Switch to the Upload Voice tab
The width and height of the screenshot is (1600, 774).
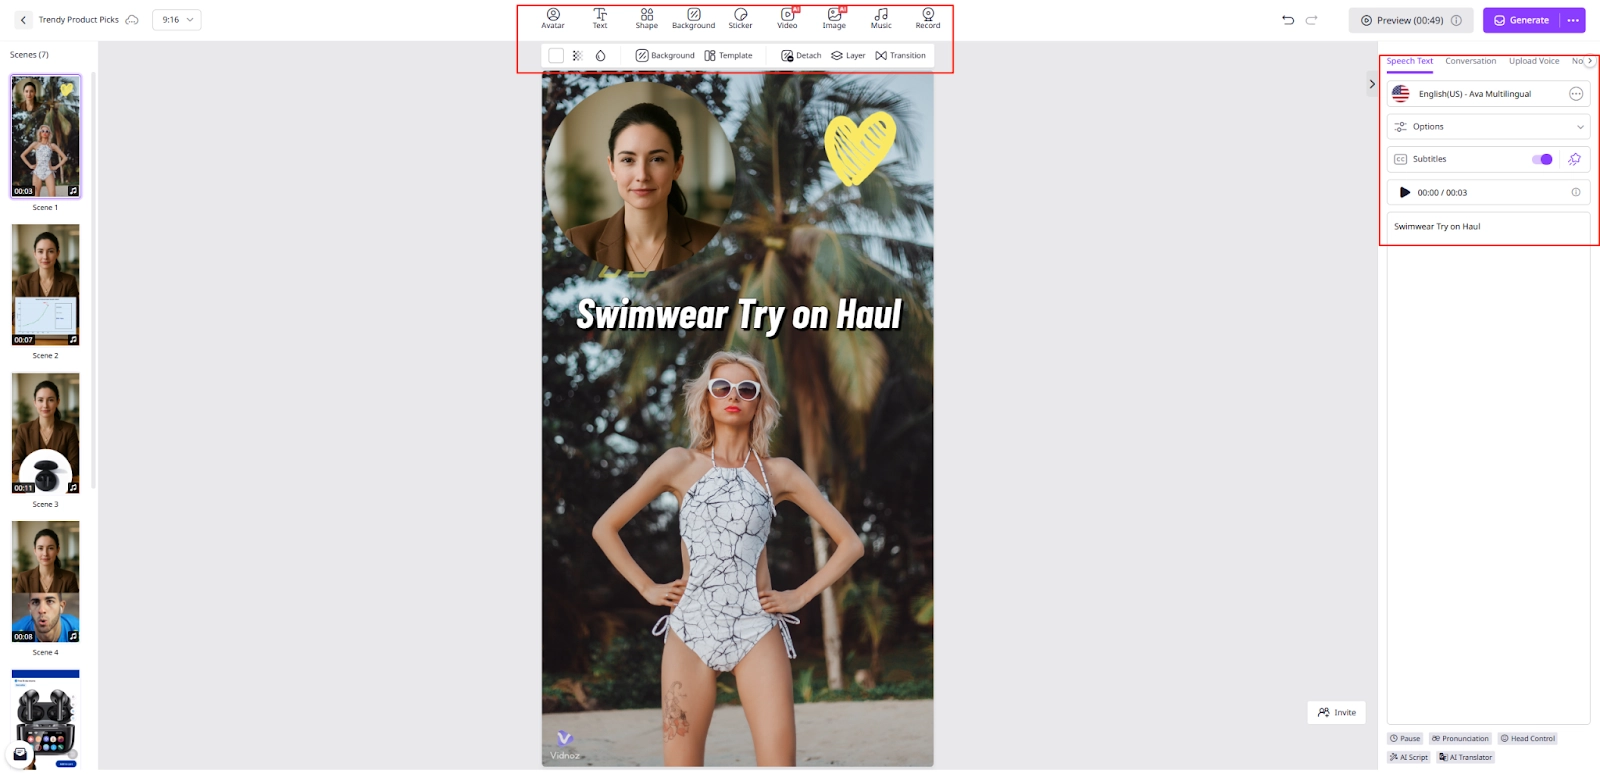click(x=1534, y=61)
